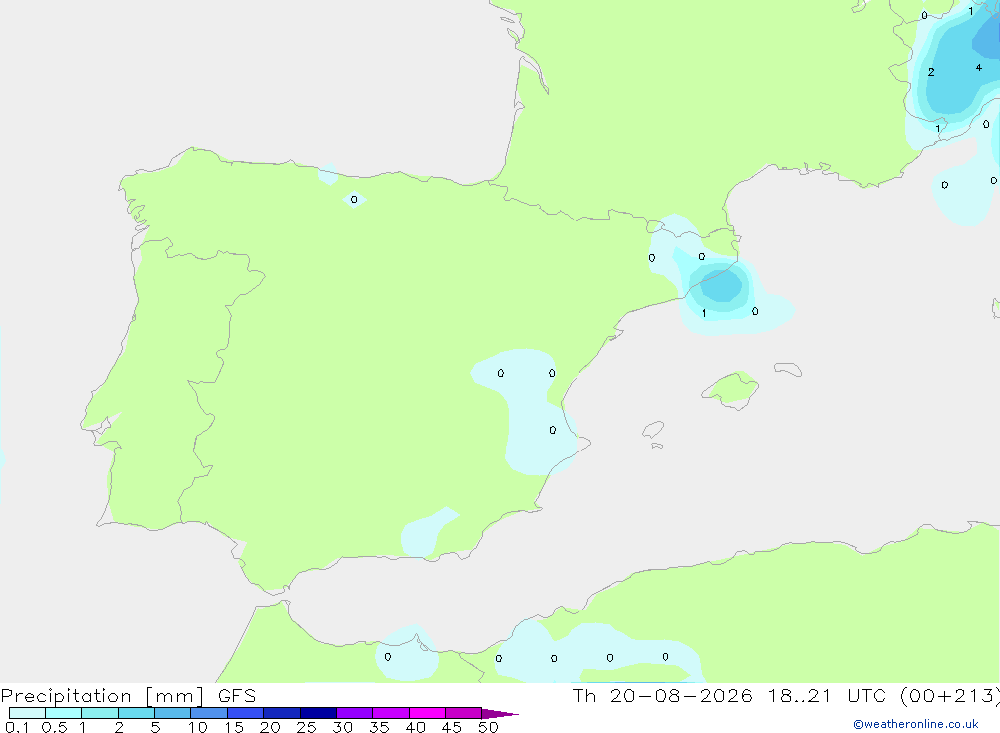Pick the legend swatch between 15 and 20

coord(246,713)
